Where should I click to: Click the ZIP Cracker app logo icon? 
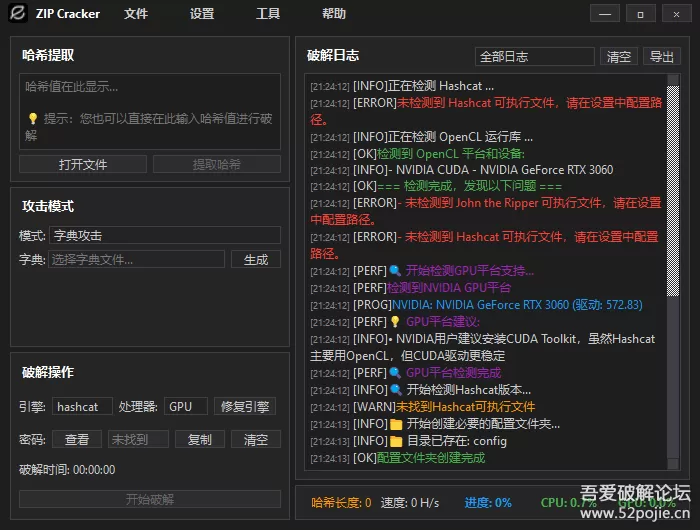coord(18,13)
